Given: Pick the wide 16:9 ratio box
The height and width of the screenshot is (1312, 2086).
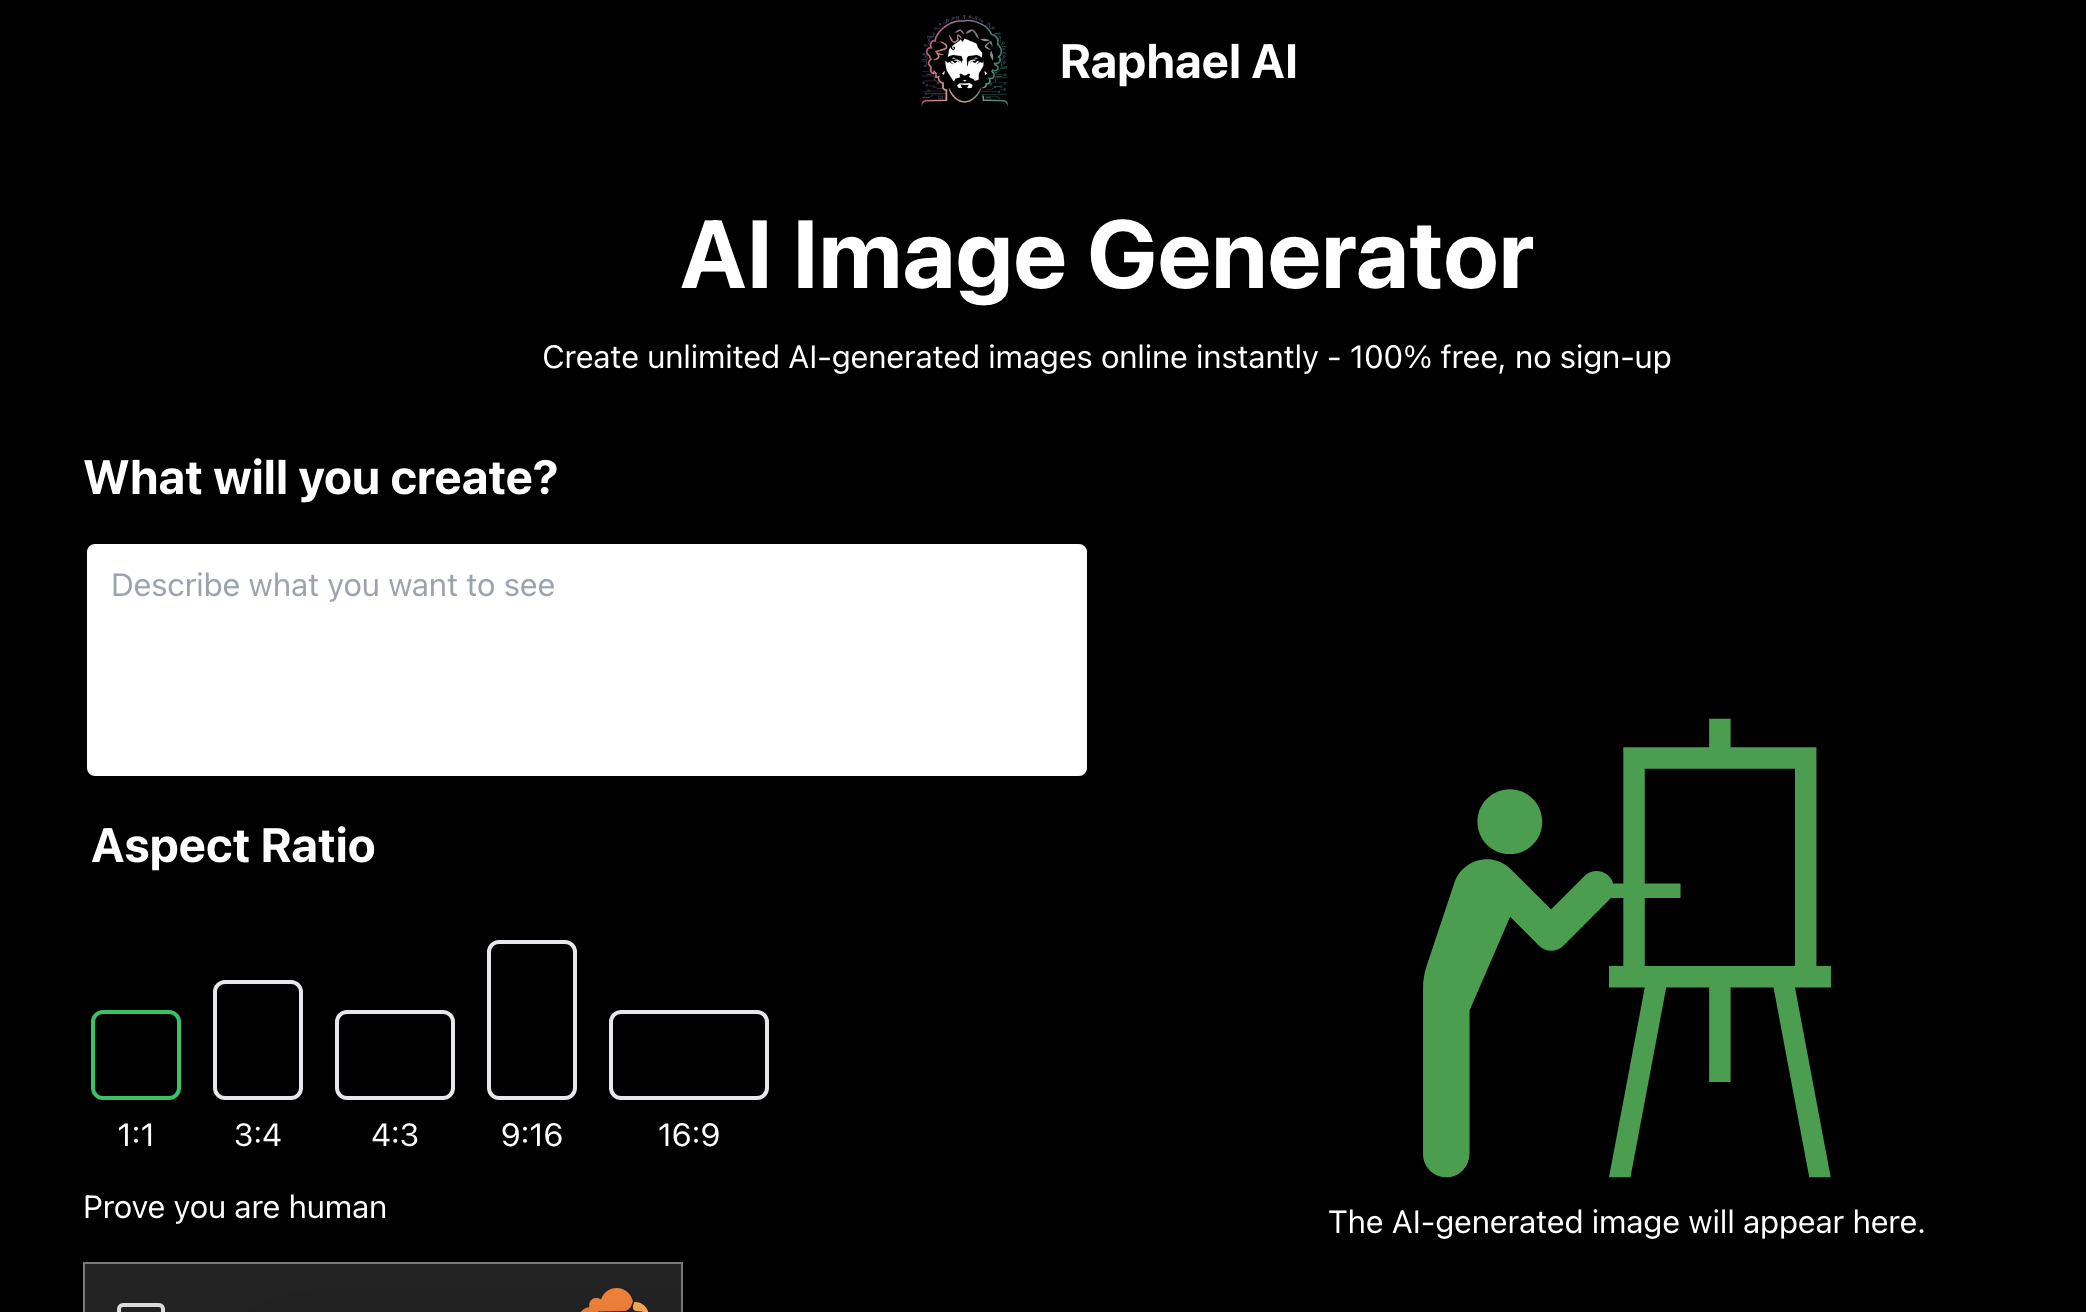Looking at the screenshot, I should coord(689,1054).
